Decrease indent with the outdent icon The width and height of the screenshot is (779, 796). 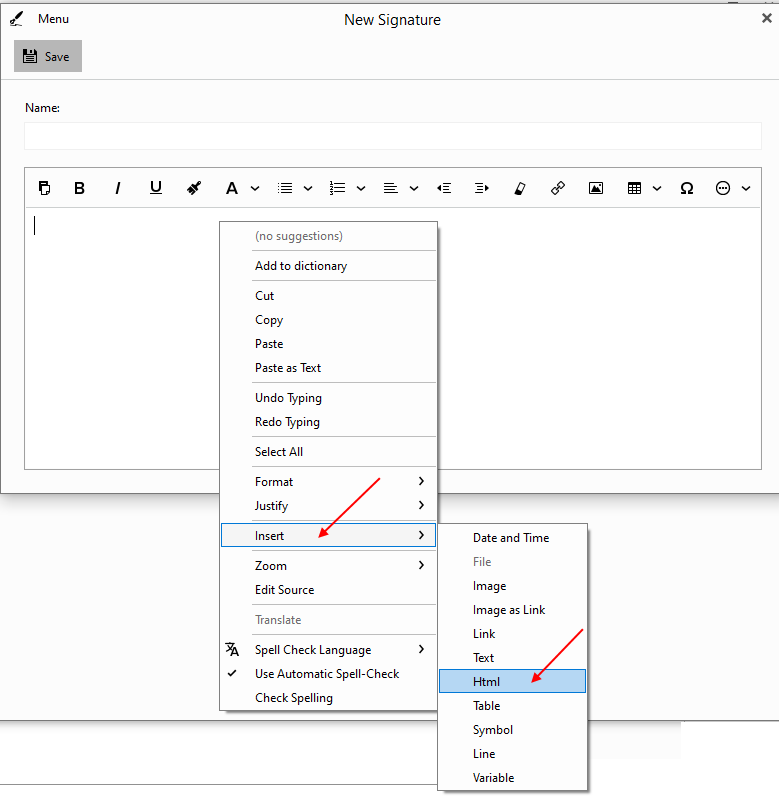click(x=444, y=188)
